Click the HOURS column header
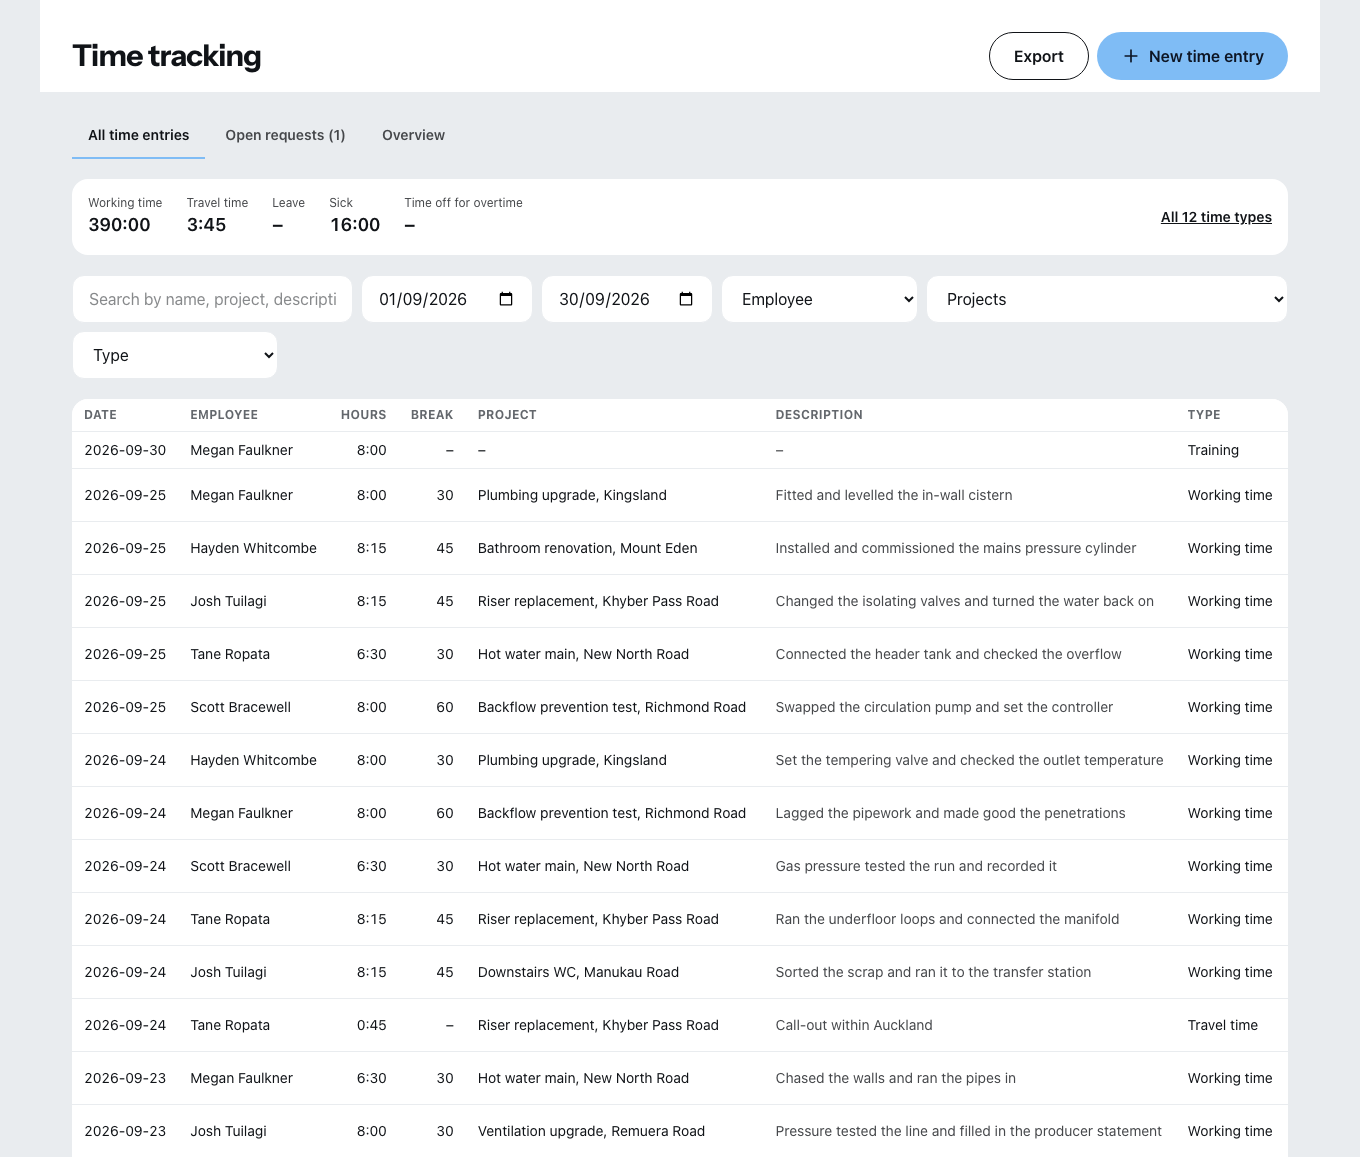The image size is (1360, 1157). [x=363, y=415]
